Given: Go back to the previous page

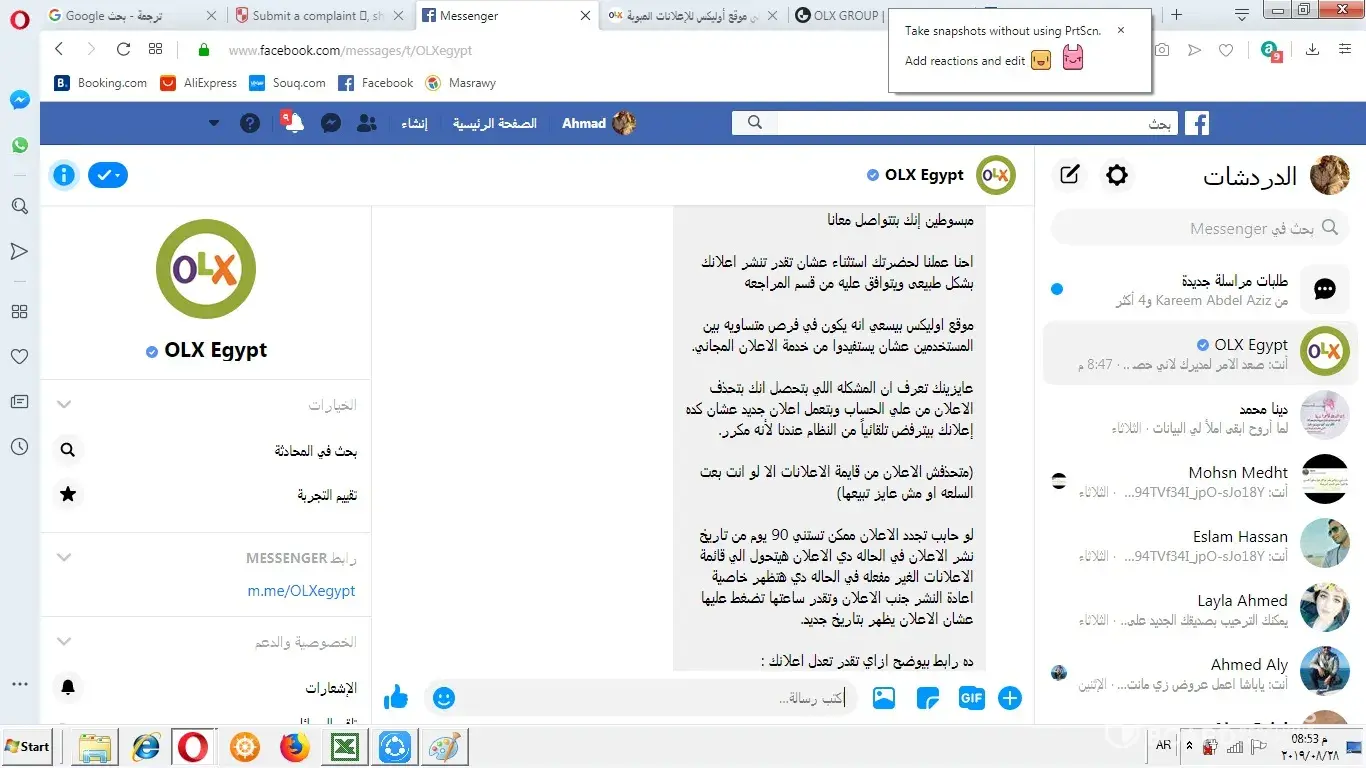Looking at the screenshot, I should 59,50.
